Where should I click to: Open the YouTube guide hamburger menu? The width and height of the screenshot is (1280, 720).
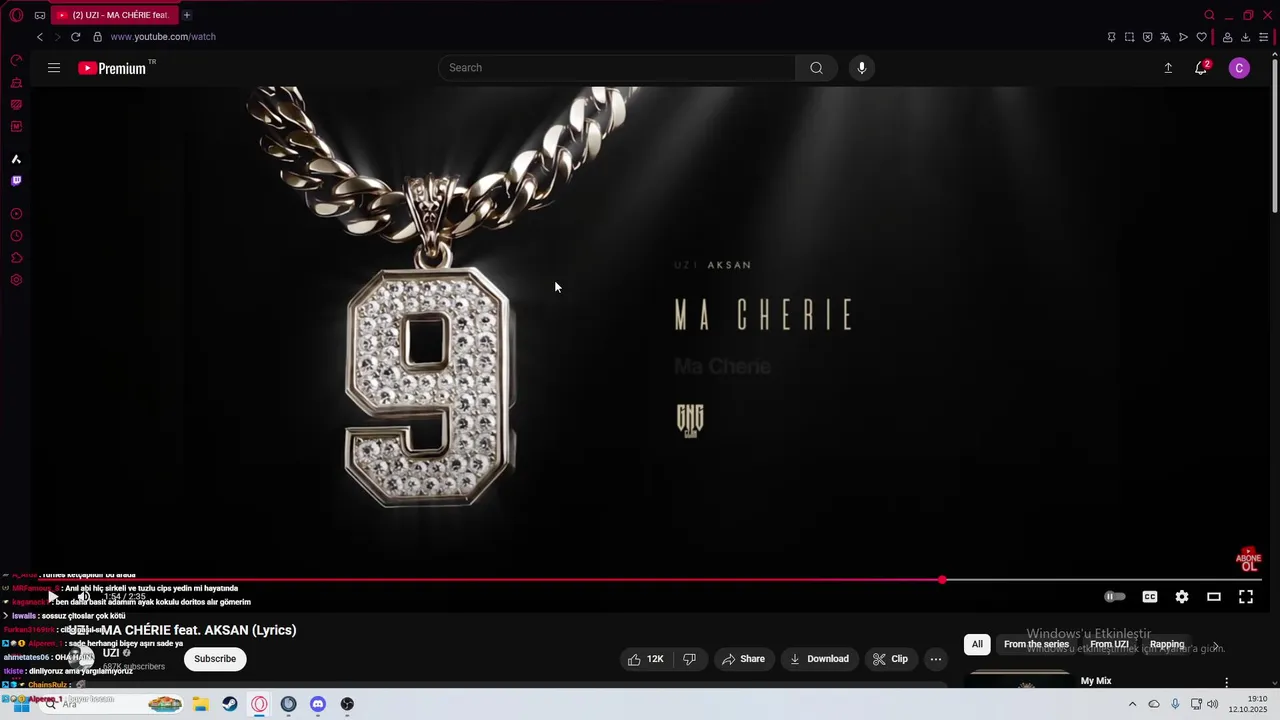click(x=54, y=68)
